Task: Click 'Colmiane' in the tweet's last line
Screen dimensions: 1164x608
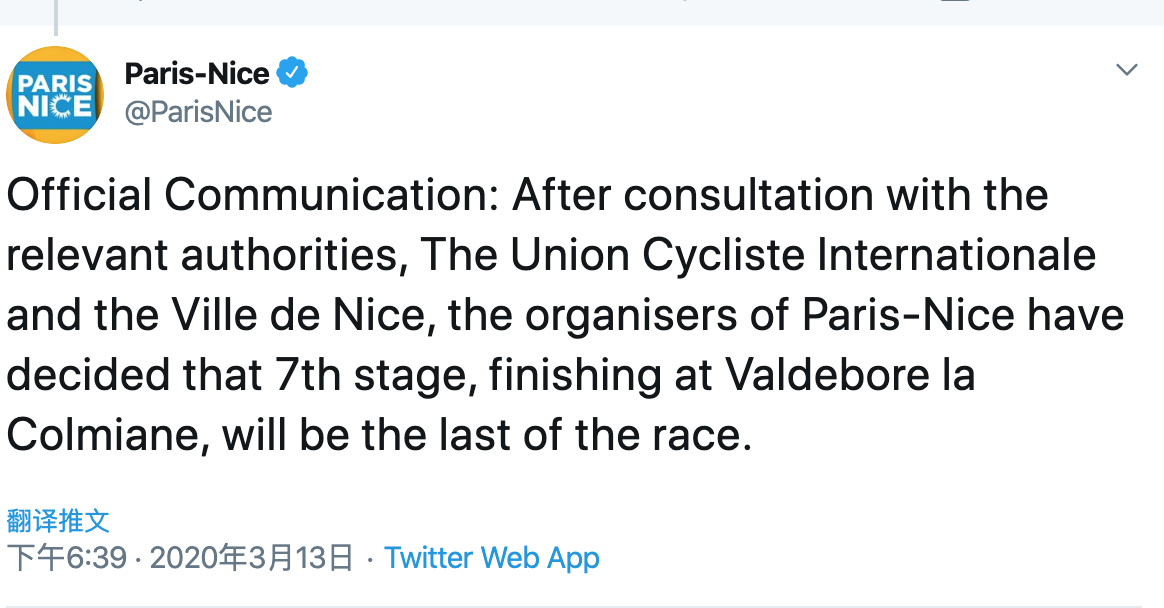Action: 103,434
